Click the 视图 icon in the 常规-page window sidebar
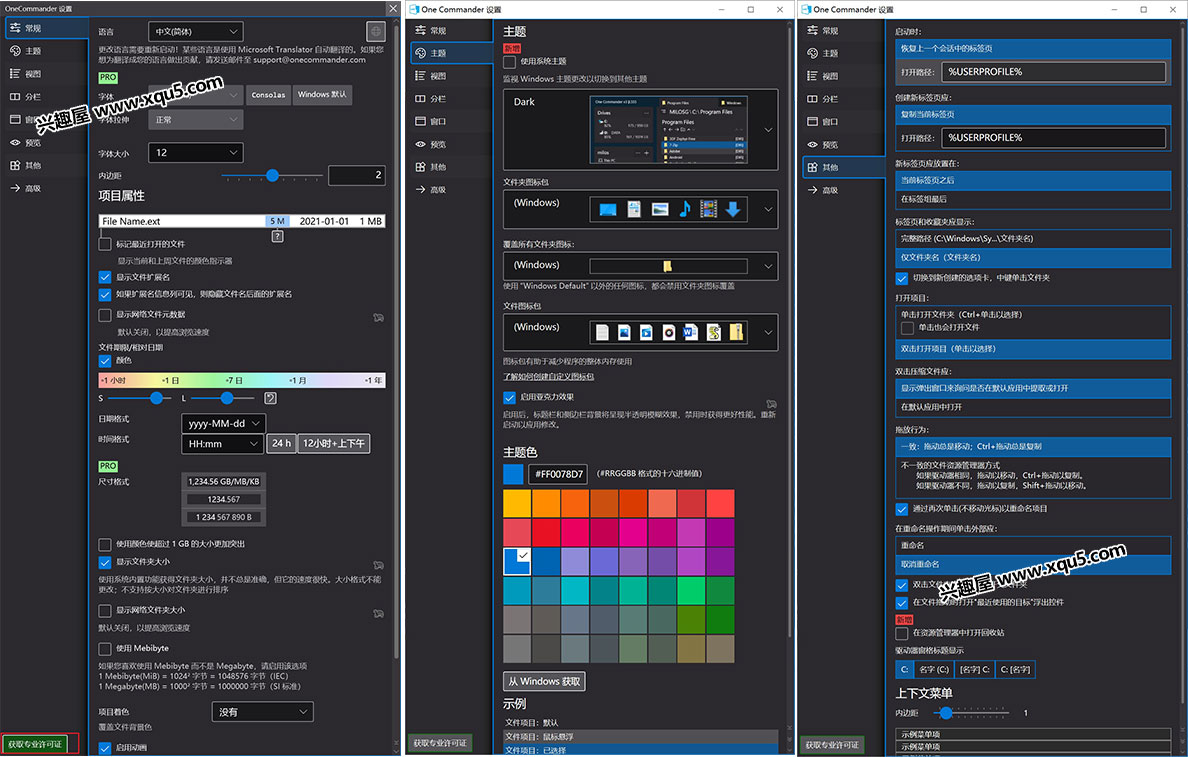 (x=15, y=74)
